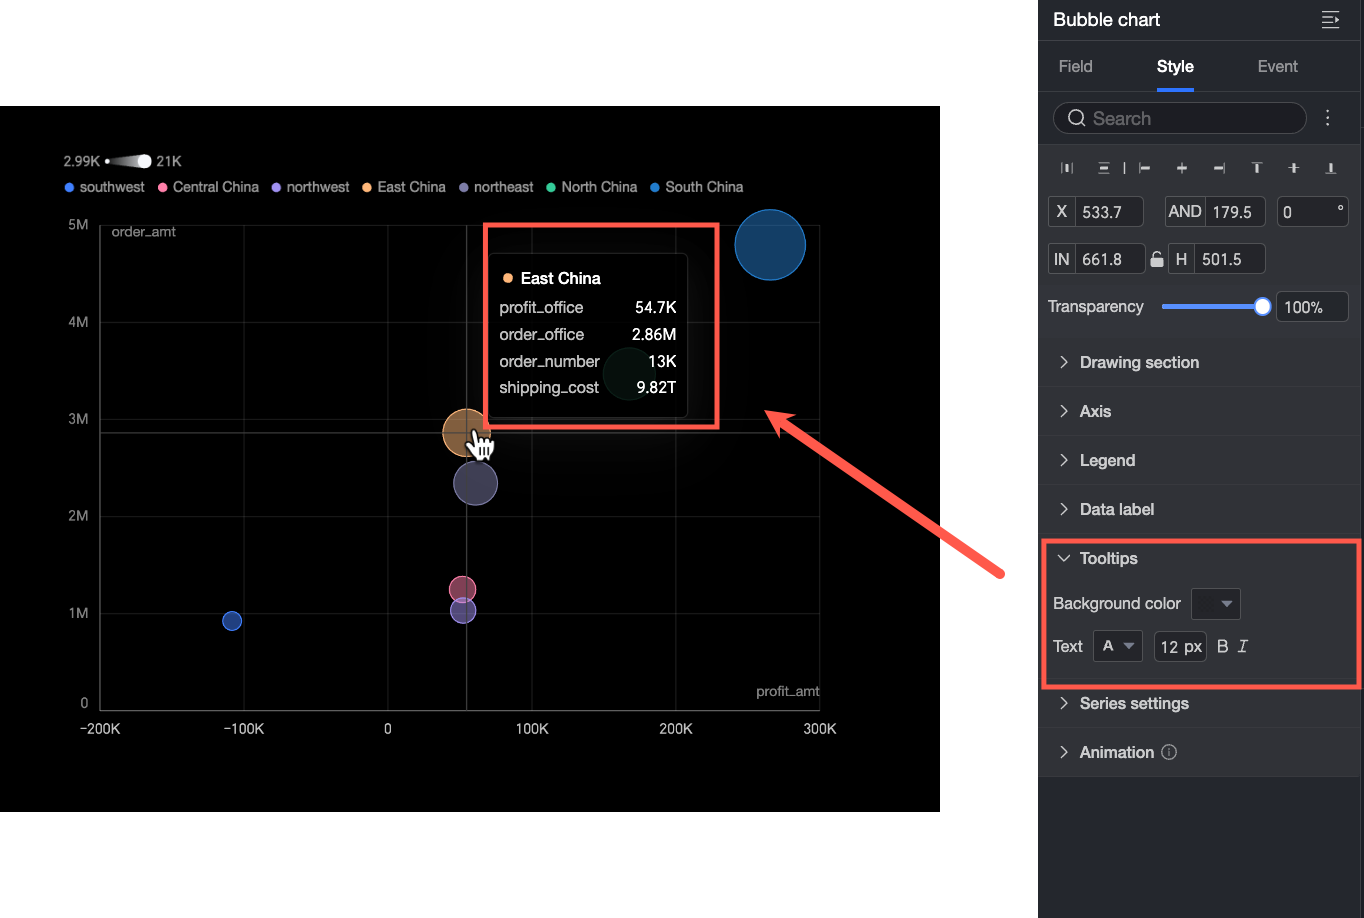Expand the Series settings group
This screenshot has width=1364, height=918.
[1200, 703]
